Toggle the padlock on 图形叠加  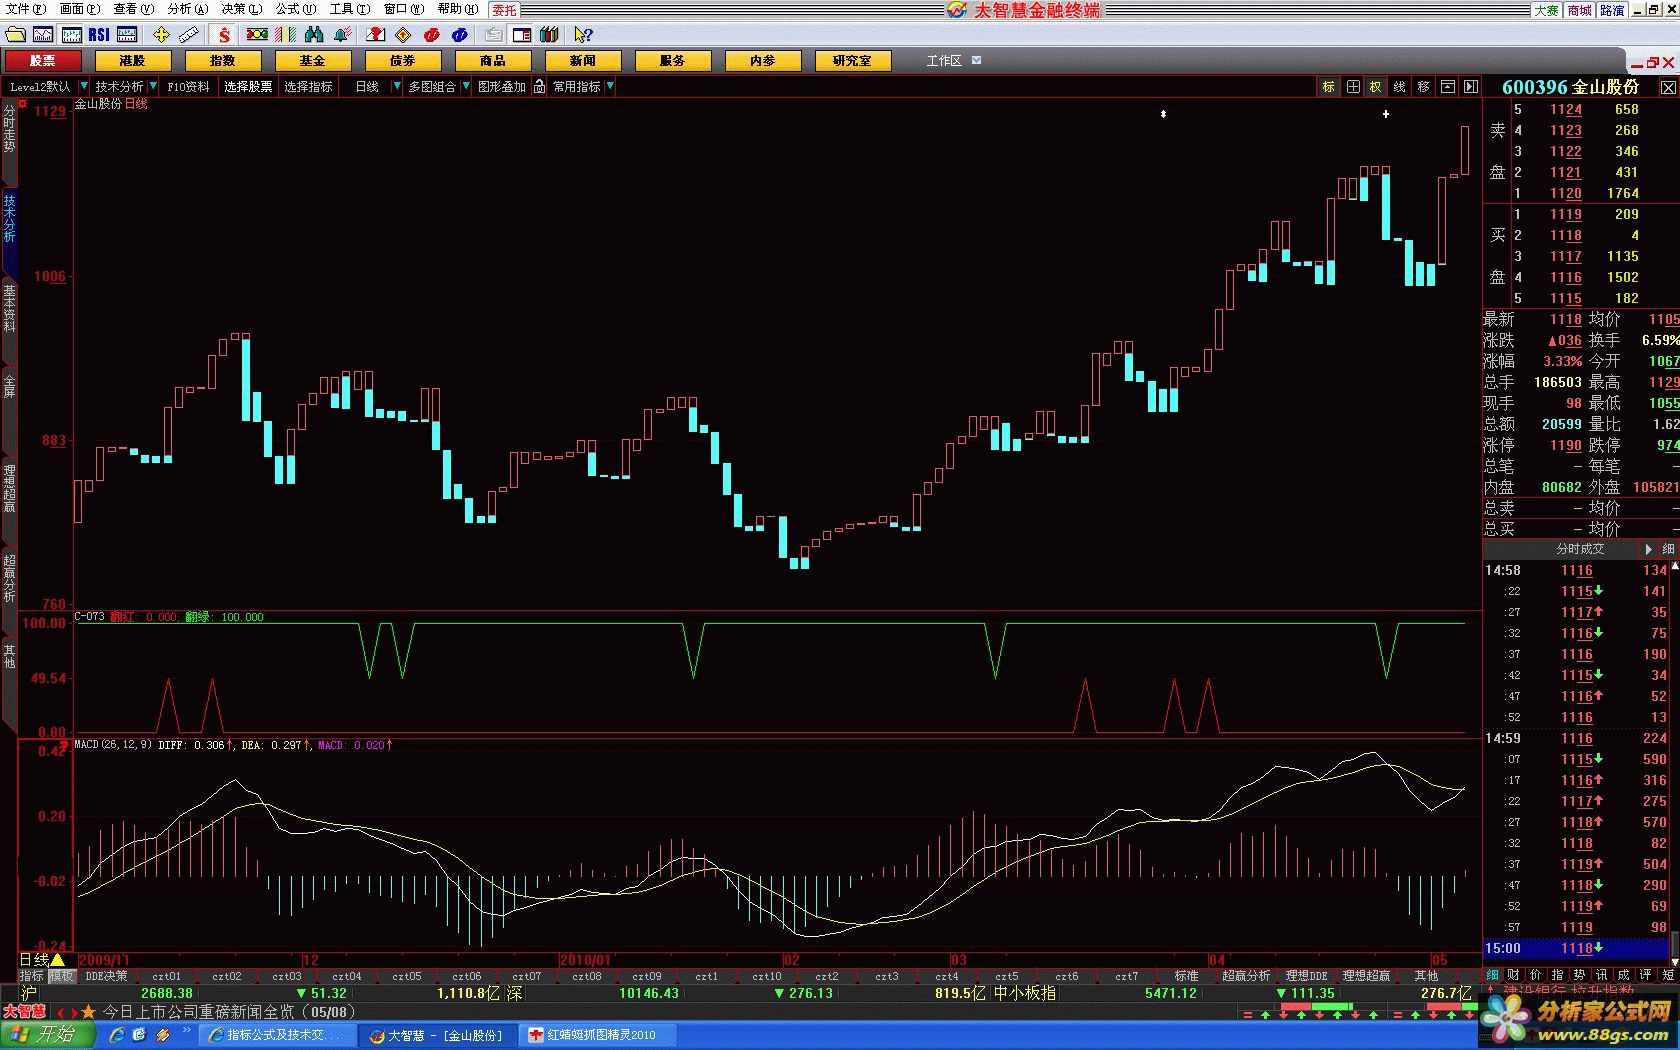point(539,87)
